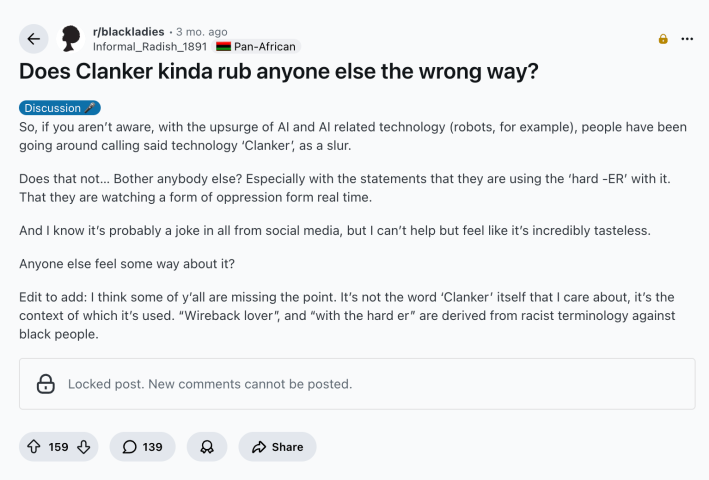This screenshot has width=709, height=480.
Task: Downvote the Clanker post
Action: click(x=84, y=447)
